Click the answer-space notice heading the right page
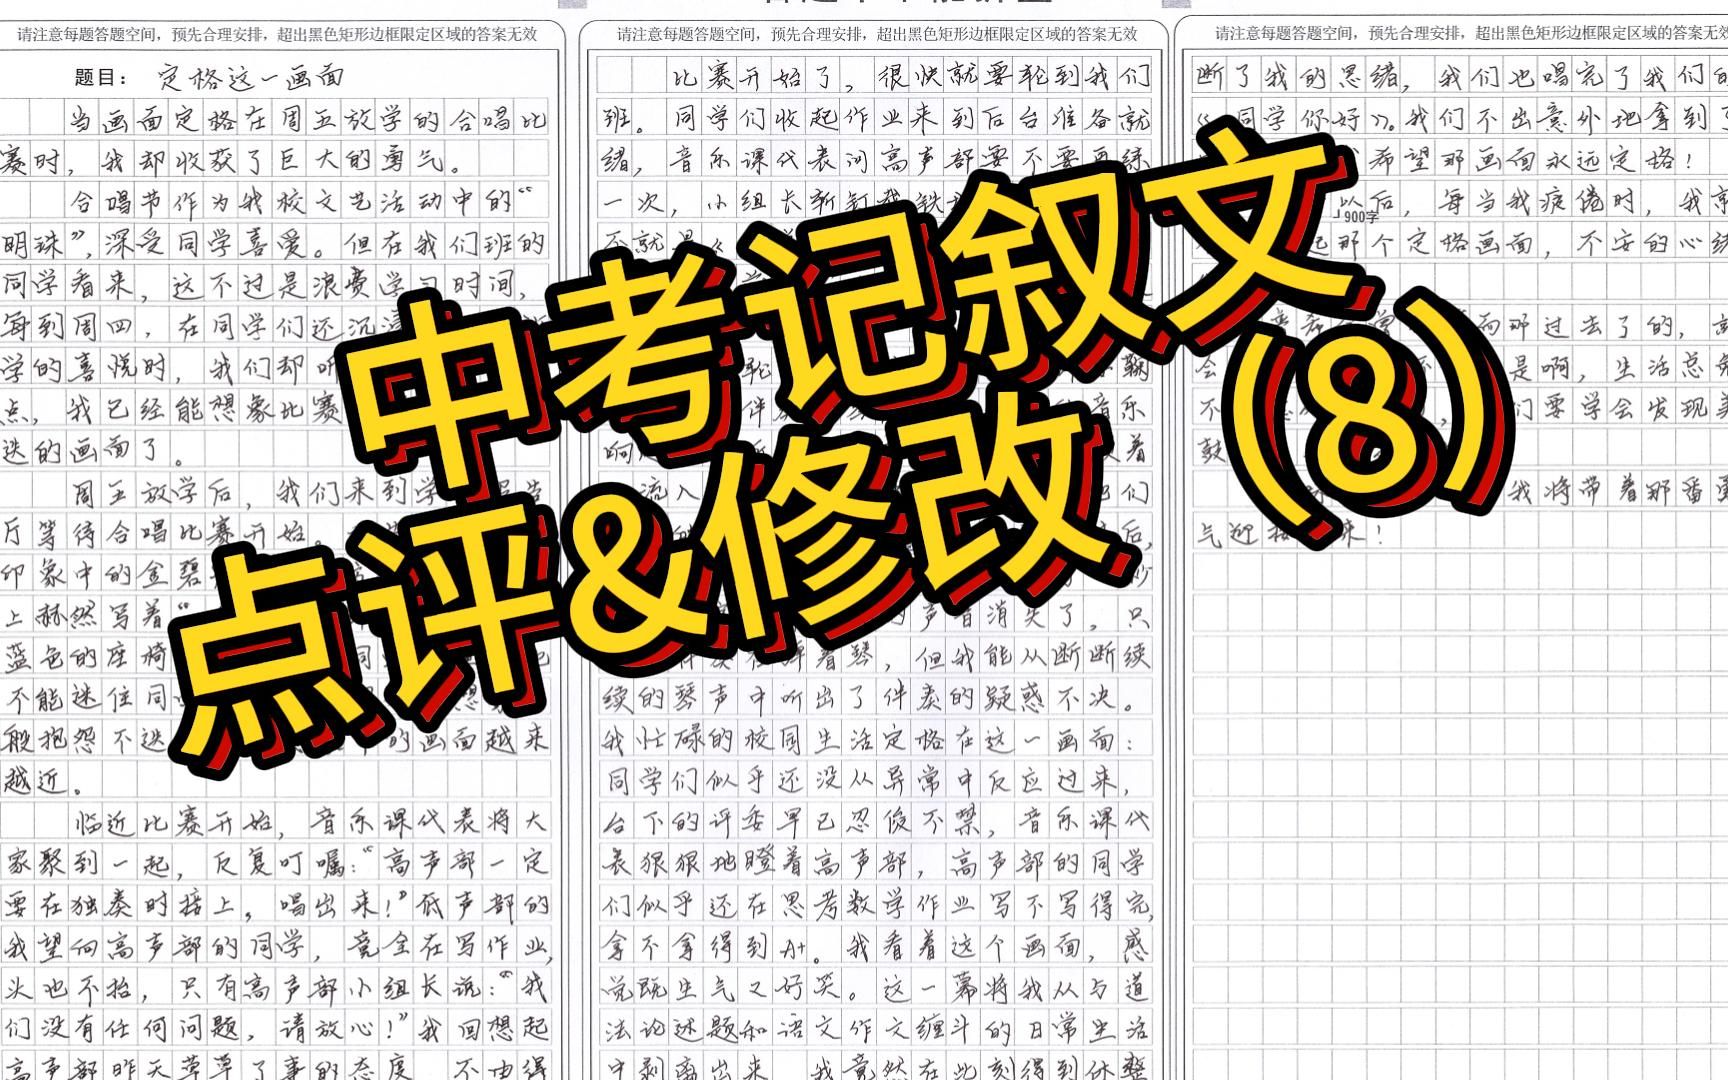The width and height of the screenshot is (1728, 1080). click(1470, 33)
